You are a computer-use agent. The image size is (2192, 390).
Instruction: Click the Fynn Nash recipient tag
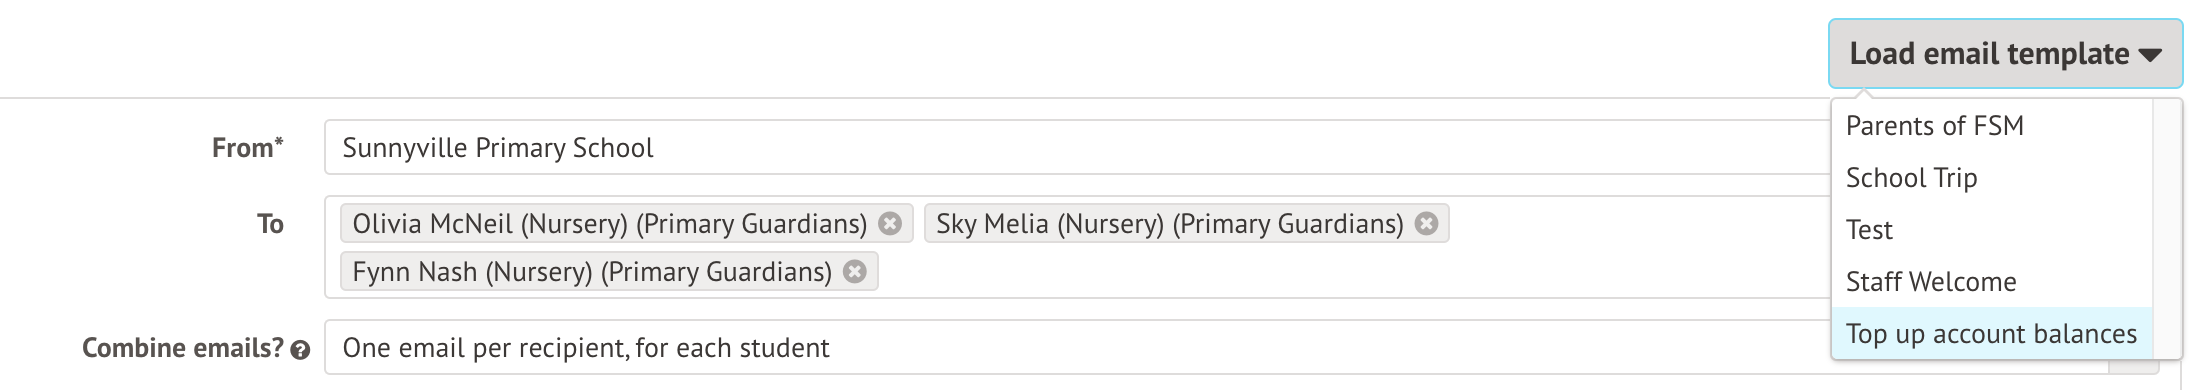click(x=592, y=272)
